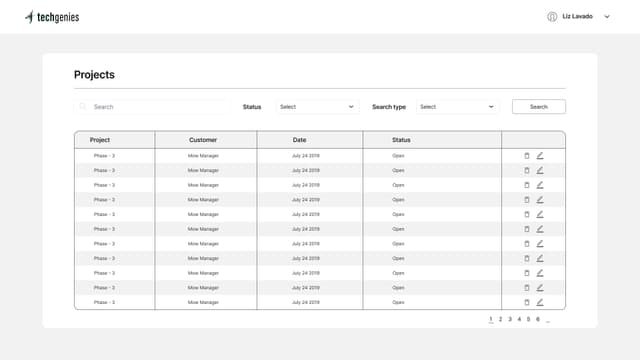Expand the user account chevron menu
Viewport: 640px width, 360px height.
point(607,17)
